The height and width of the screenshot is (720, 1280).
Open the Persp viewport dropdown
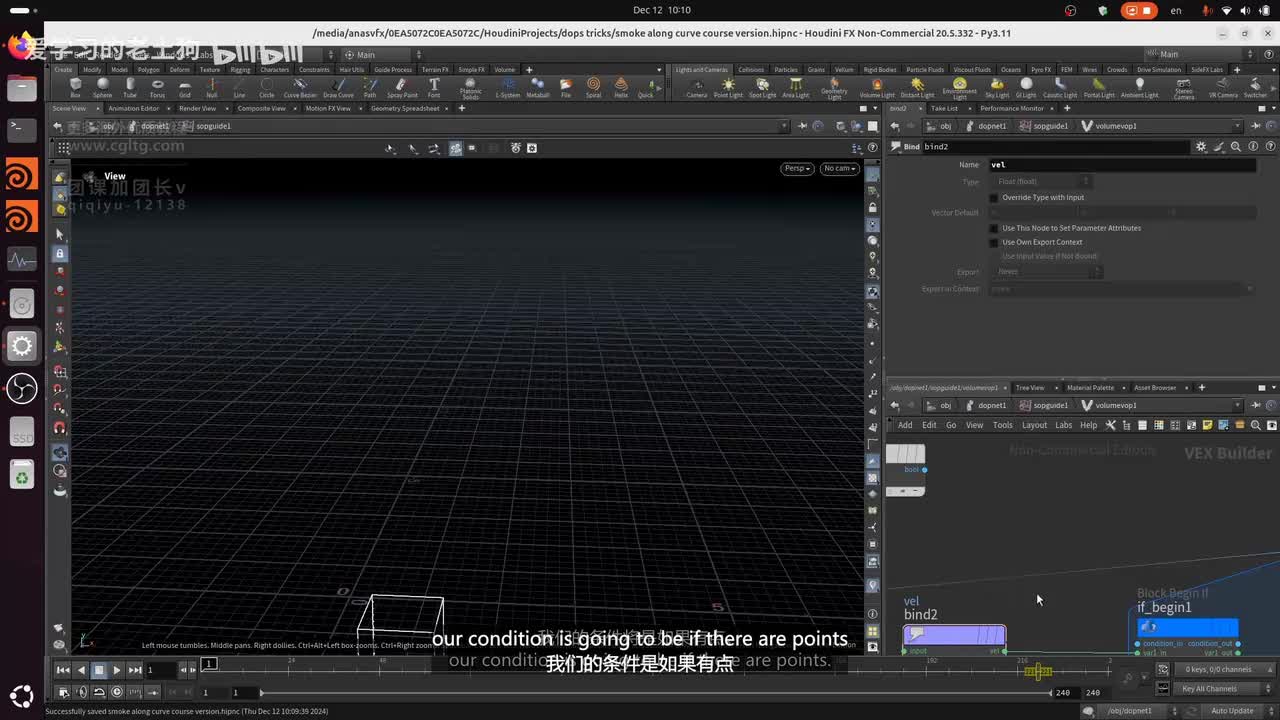coord(798,168)
